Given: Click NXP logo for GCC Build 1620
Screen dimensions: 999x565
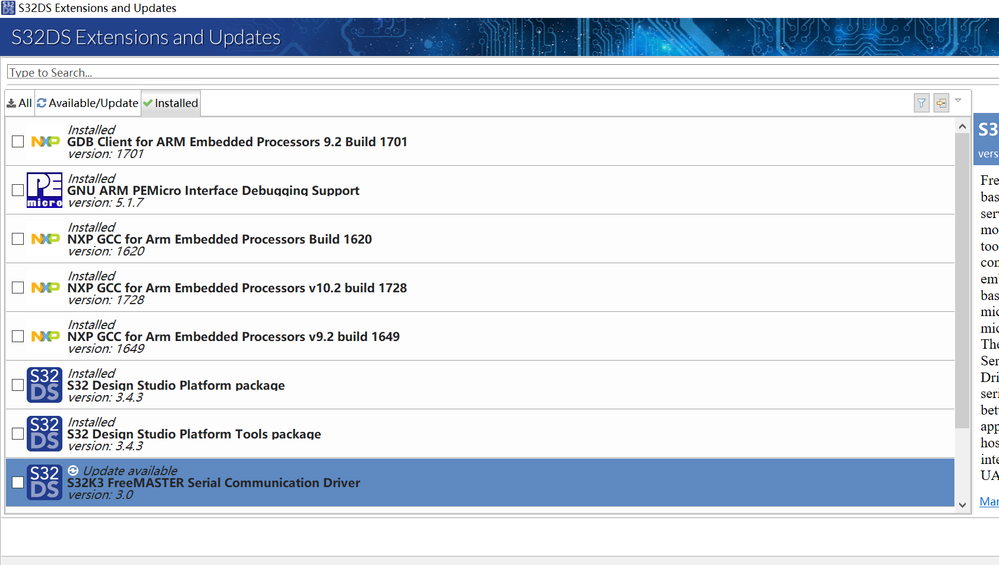Looking at the screenshot, I should [45, 239].
